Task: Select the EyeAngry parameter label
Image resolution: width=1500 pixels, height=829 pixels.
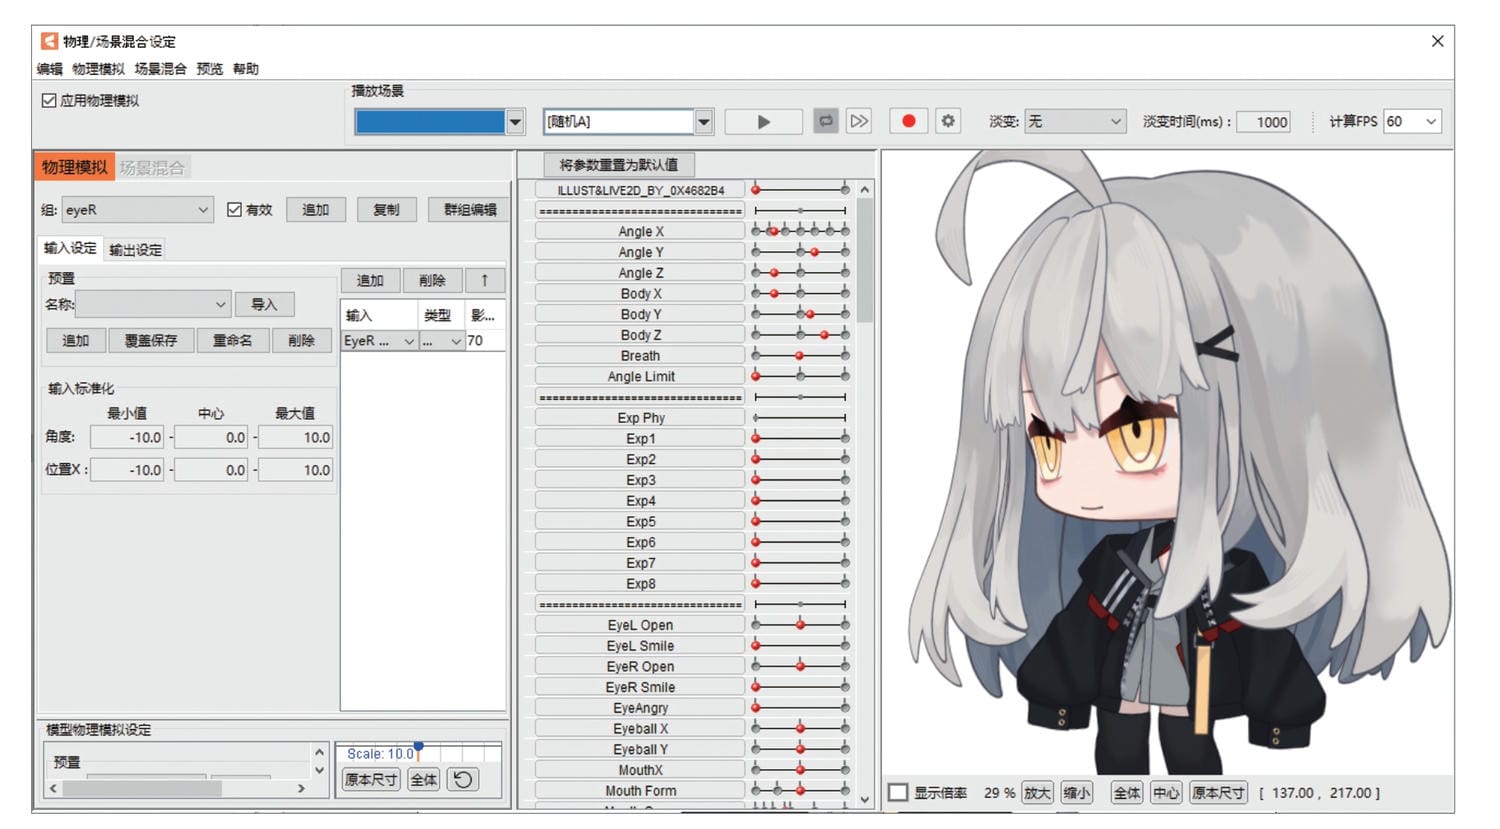Action: point(640,708)
